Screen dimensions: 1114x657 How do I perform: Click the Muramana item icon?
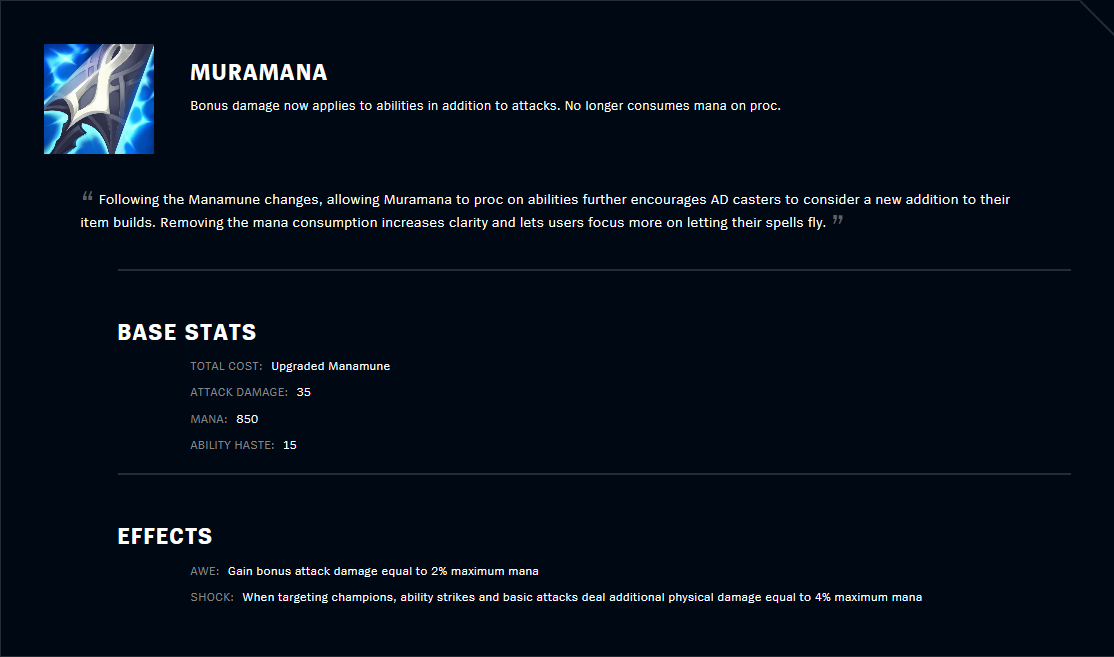99,99
